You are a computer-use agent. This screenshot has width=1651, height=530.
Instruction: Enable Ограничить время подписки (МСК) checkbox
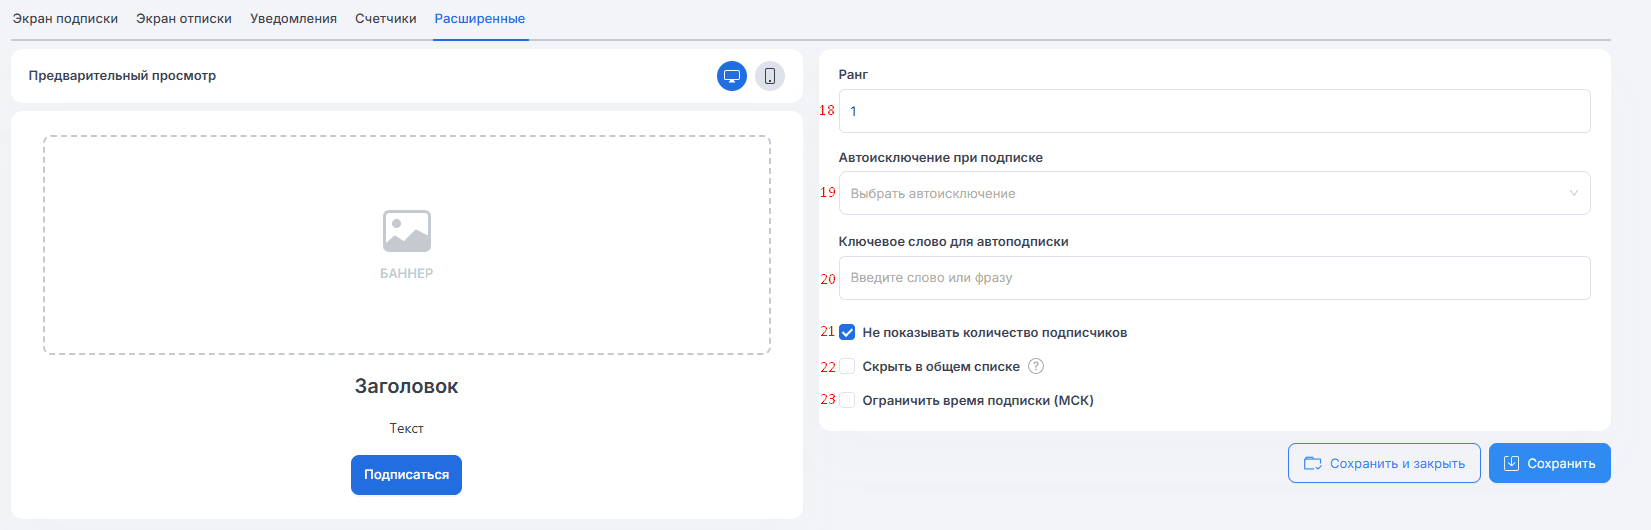[847, 400]
